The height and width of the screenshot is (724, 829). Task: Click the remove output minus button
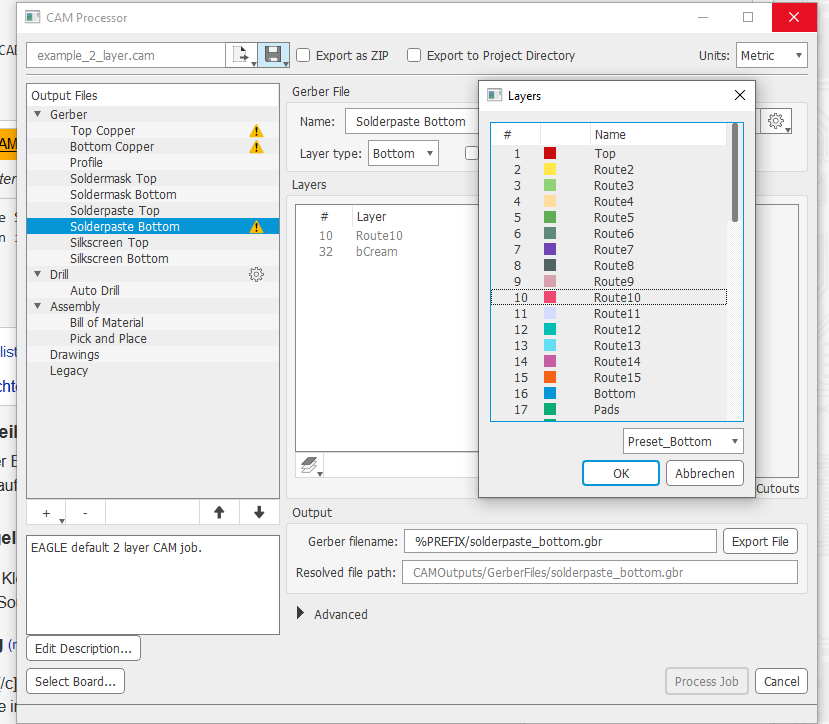pyautogui.click(x=85, y=512)
